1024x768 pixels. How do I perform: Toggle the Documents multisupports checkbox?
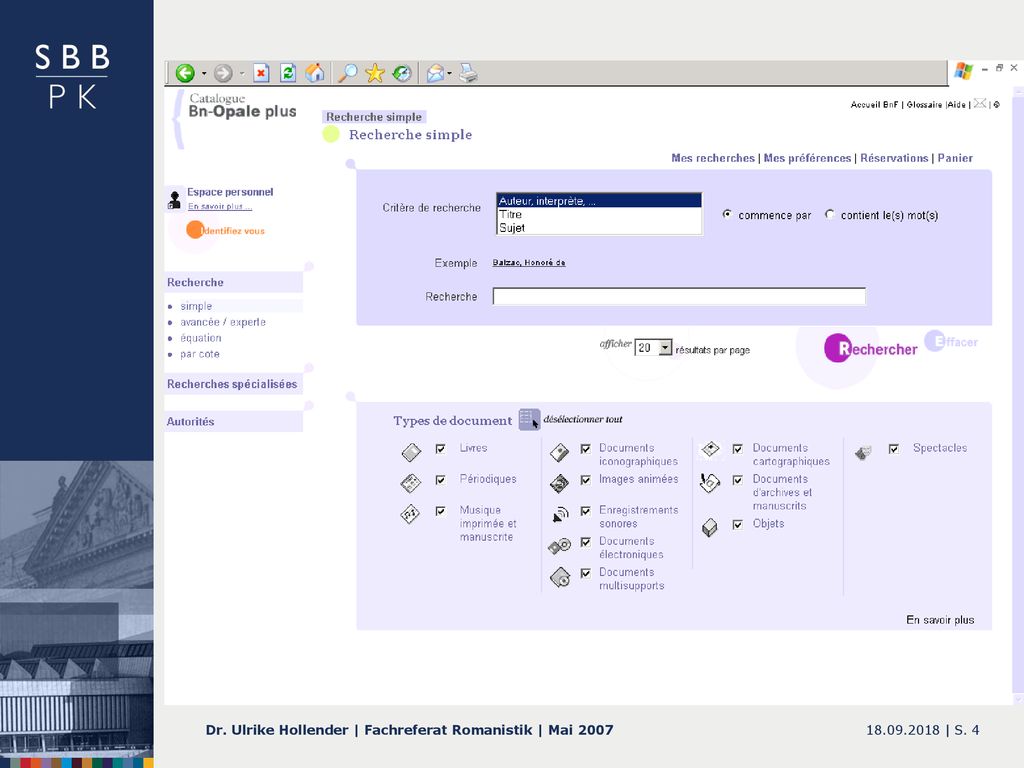point(586,573)
